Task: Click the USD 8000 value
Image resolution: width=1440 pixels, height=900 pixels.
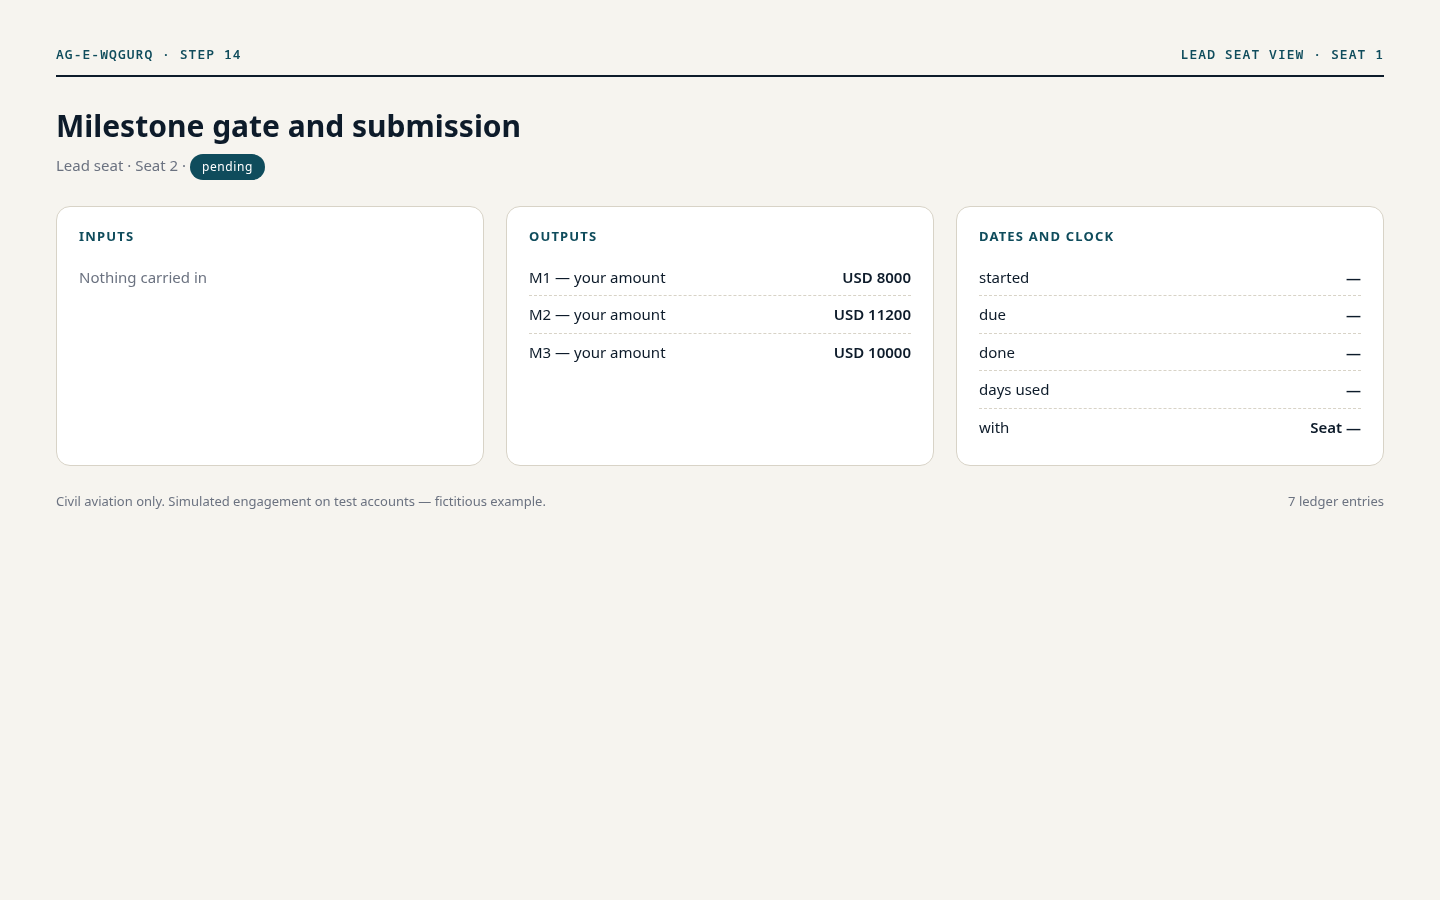Action: [x=876, y=278]
